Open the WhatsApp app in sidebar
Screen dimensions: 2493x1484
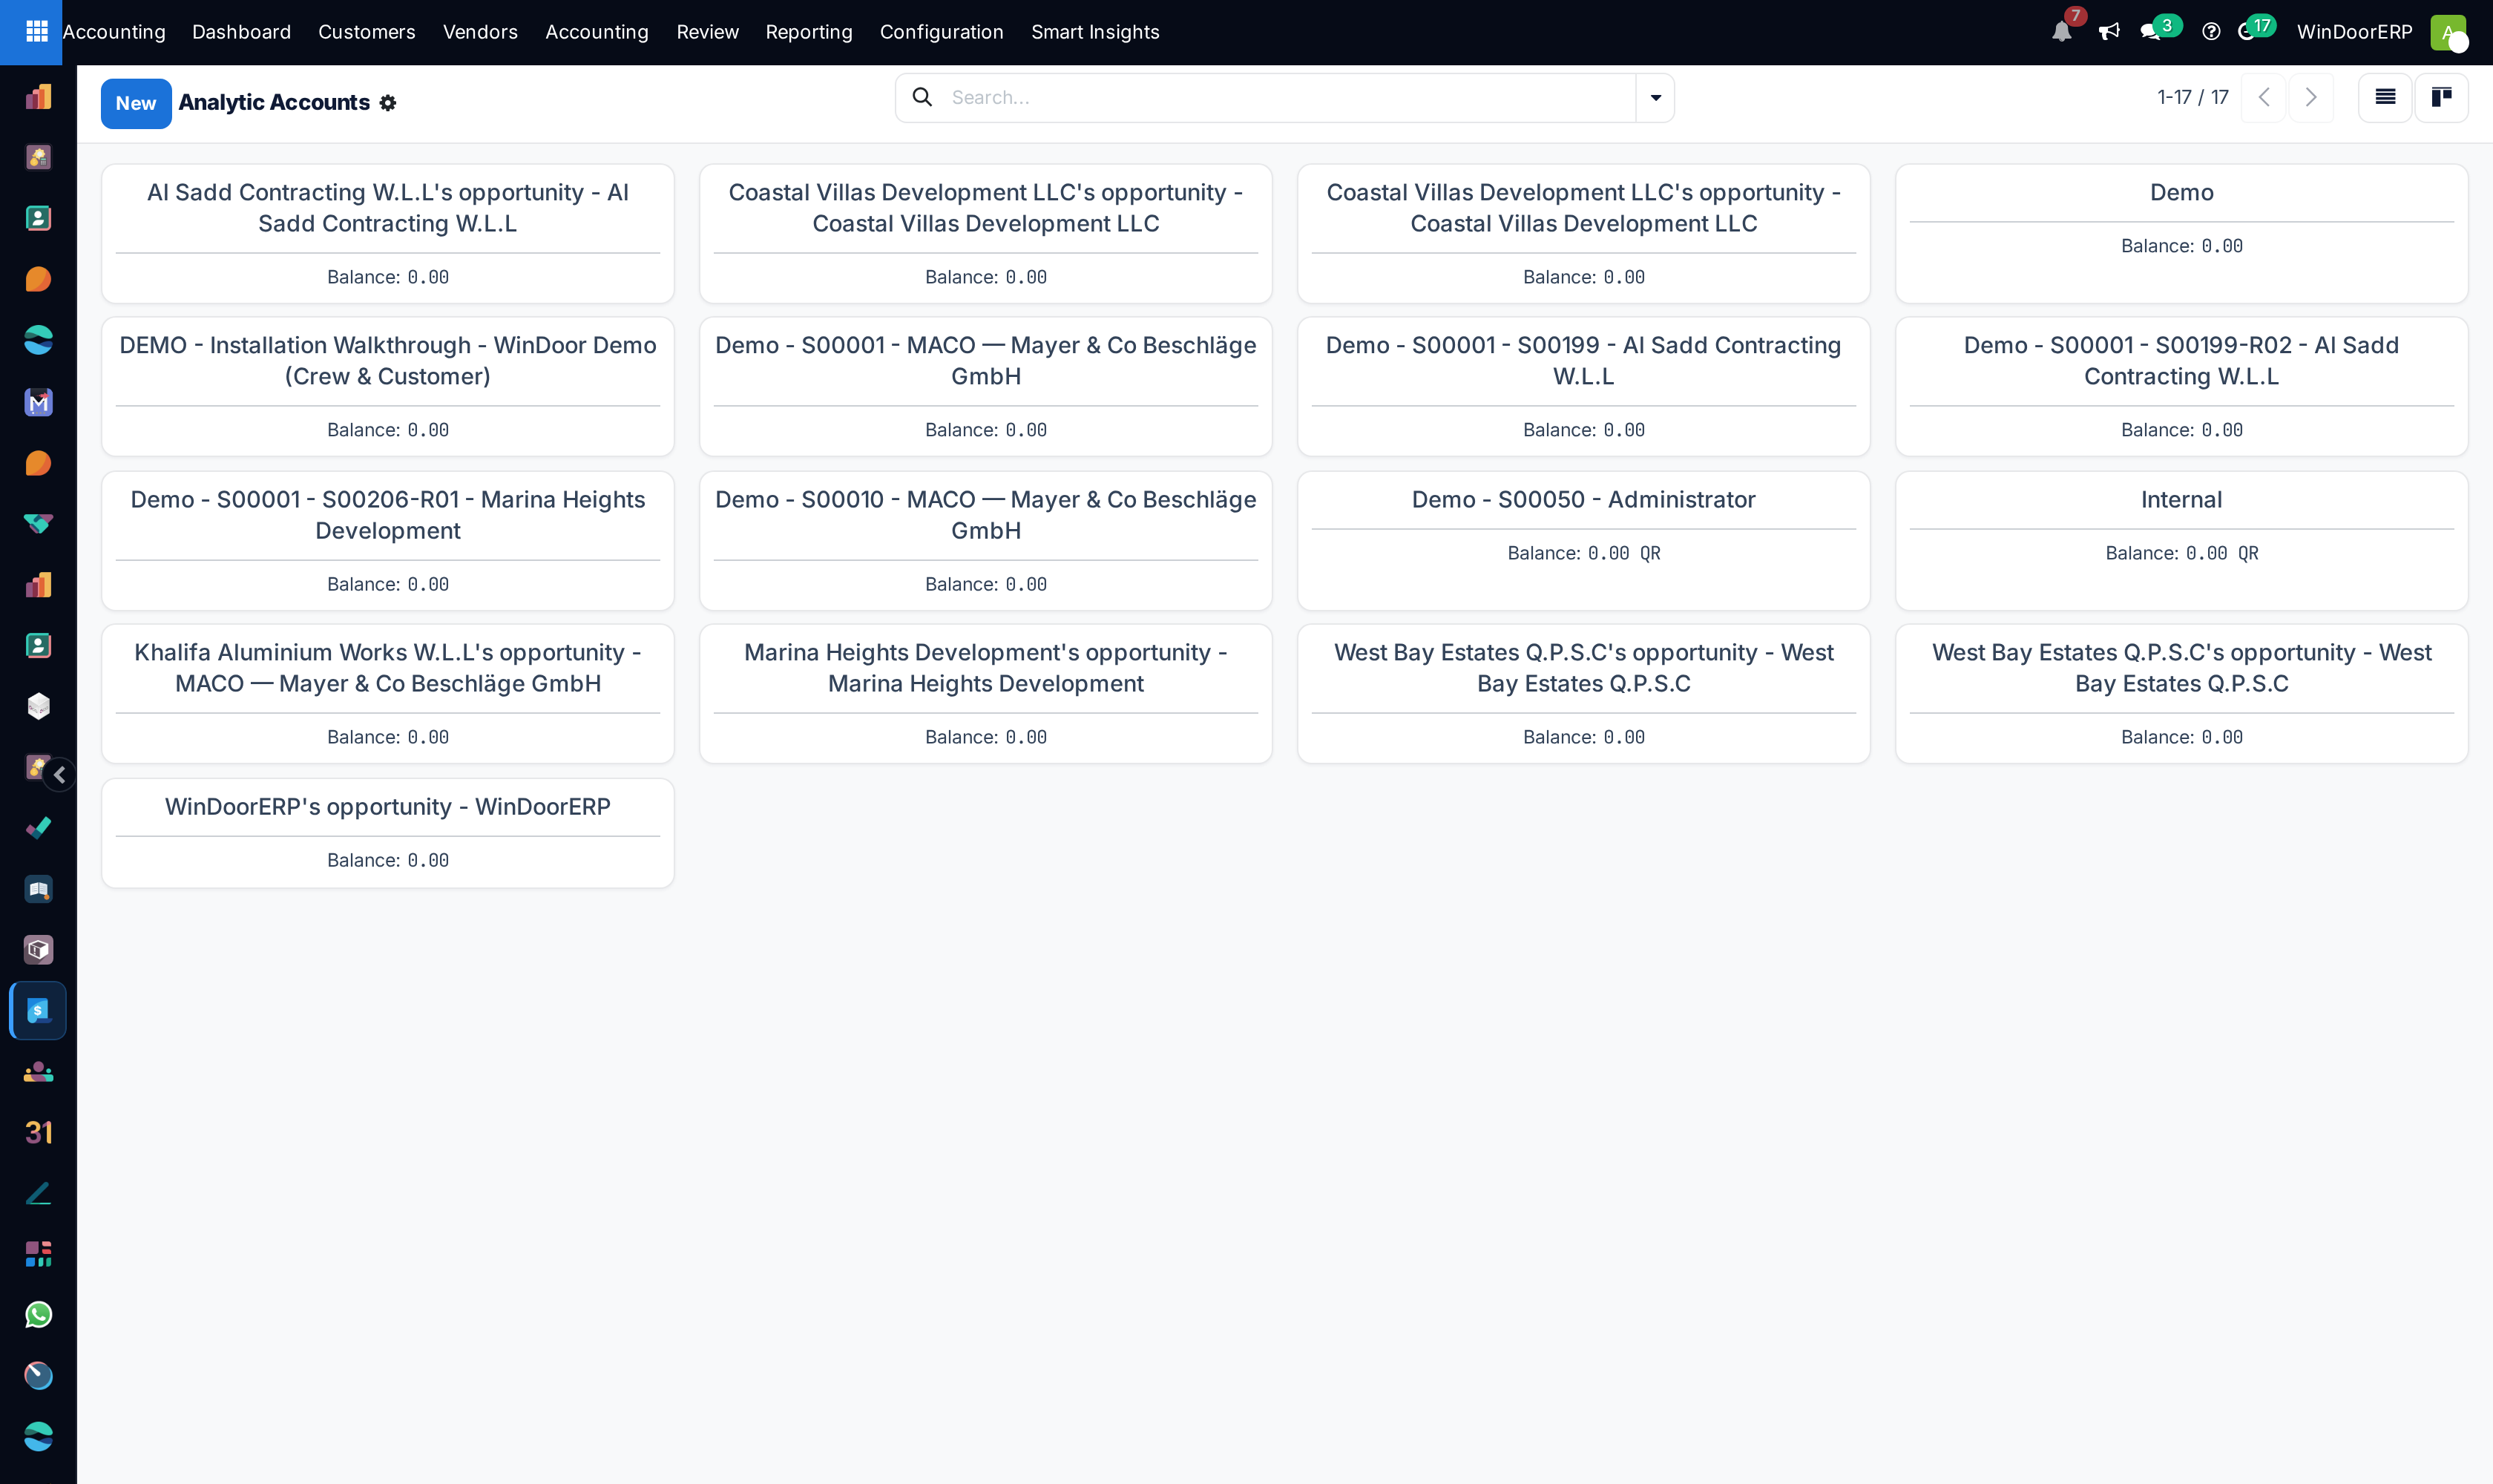(38, 1315)
